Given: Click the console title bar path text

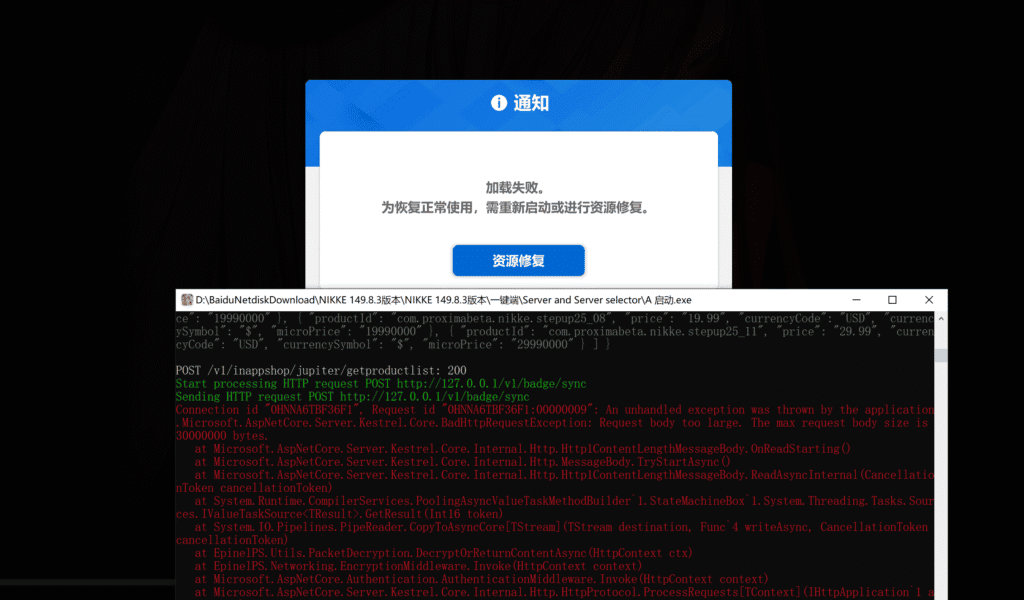Looking at the screenshot, I should pos(443,300).
